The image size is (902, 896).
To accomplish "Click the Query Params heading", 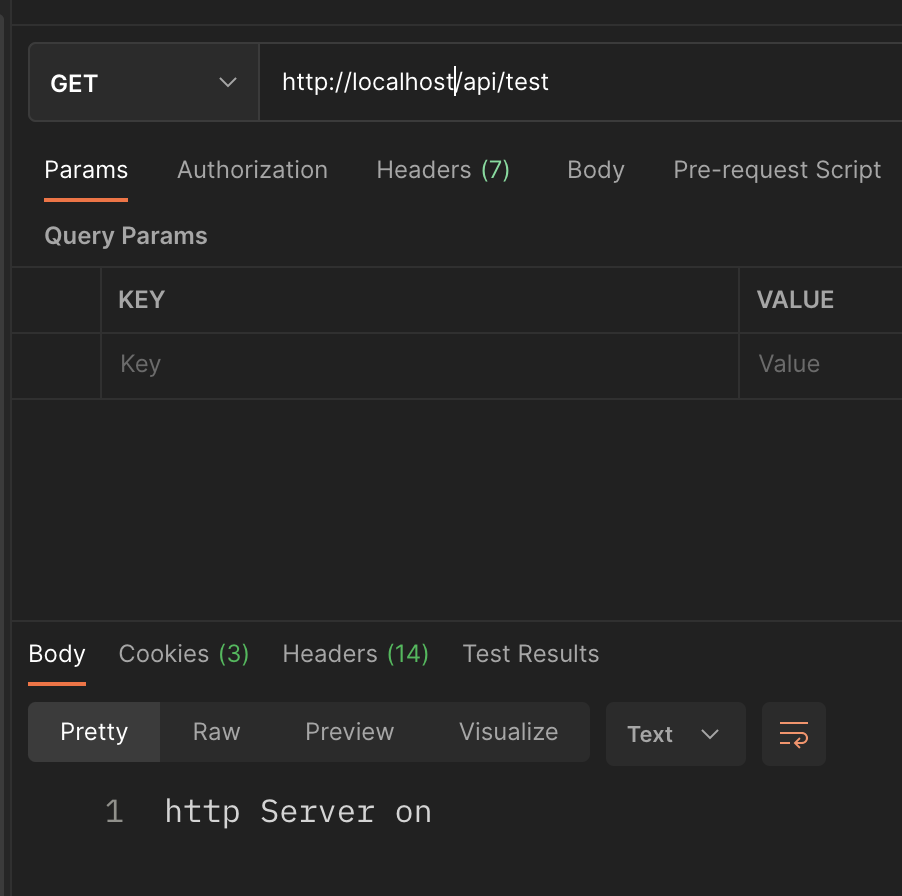I will pyautogui.click(x=126, y=236).
